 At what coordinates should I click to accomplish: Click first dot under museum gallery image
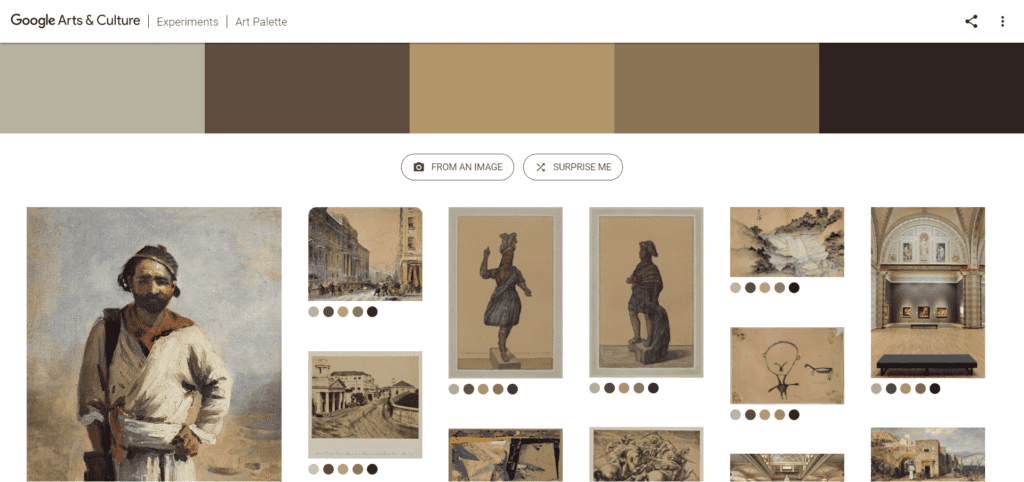click(x=876, y=389)
